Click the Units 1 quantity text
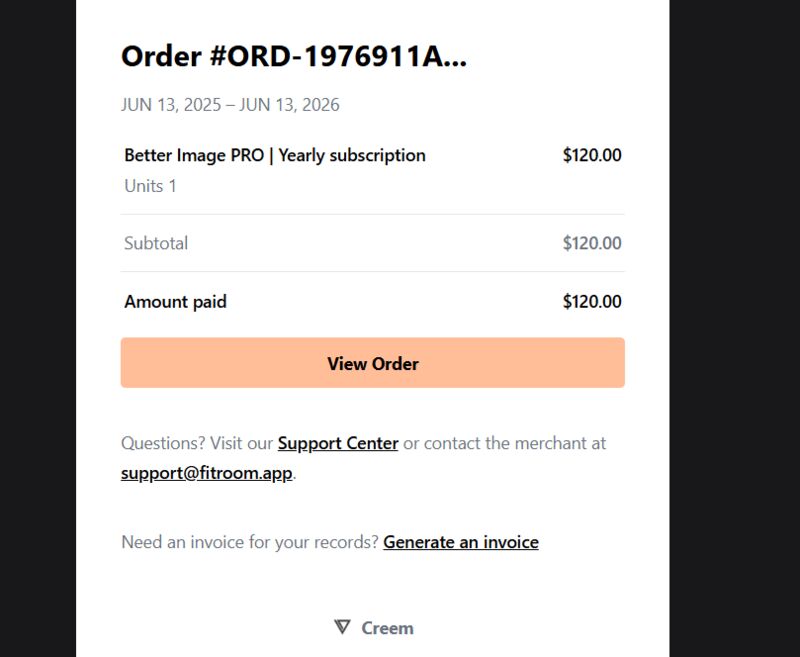Screen dimensions: 800x657 [x=151, y=186]
